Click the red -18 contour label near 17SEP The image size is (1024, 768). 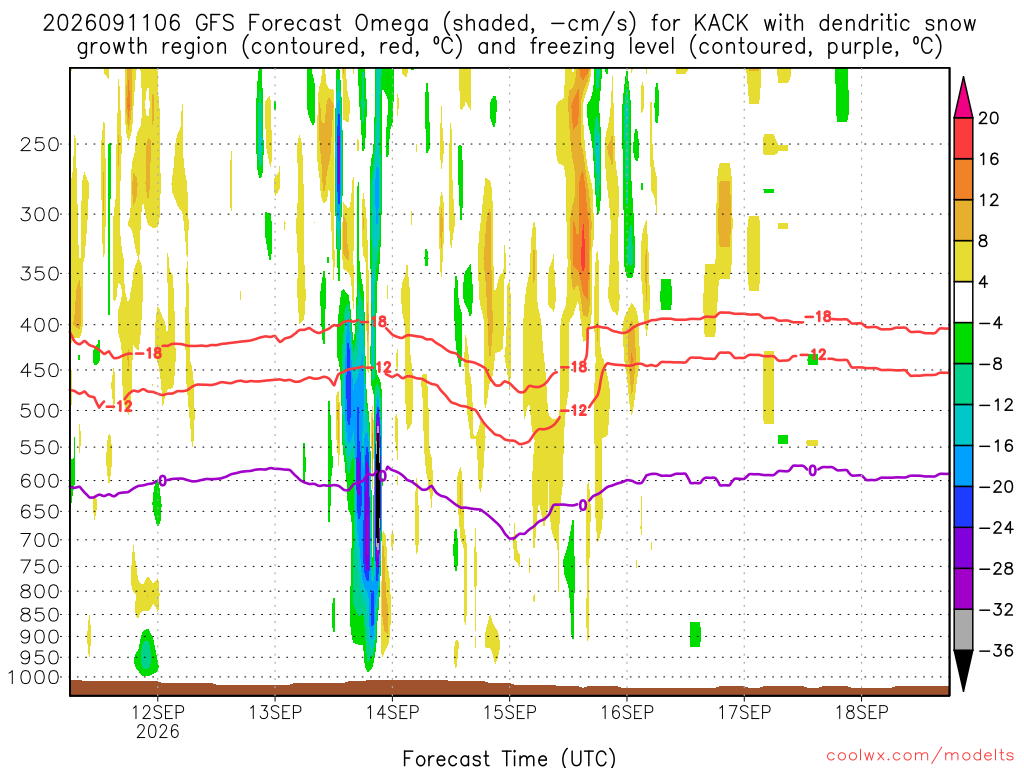[818, 317]
